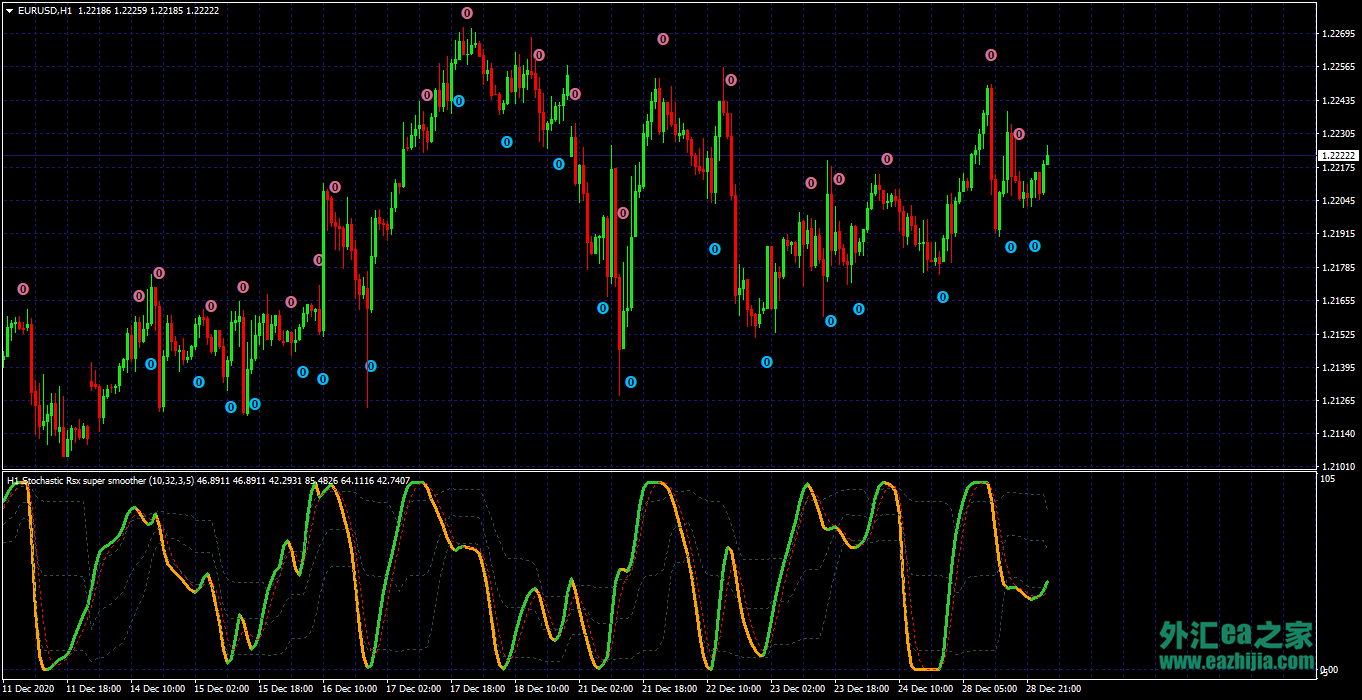The height and width of the screenshot is (700, 1362).
Task: Click the blue signal marker below the 22 Dec low
Action: (x=767, y=362)
